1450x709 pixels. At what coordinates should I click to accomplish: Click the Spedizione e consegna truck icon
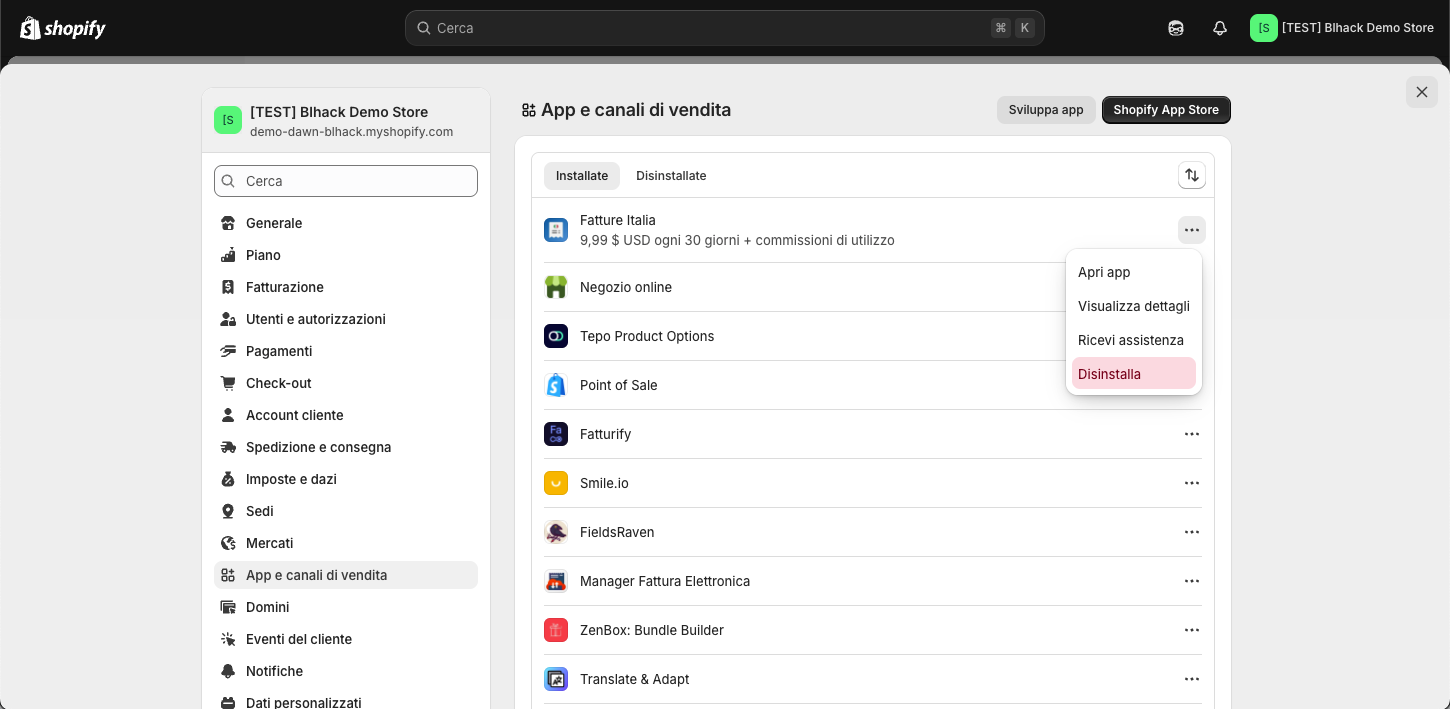pos(228,447)
